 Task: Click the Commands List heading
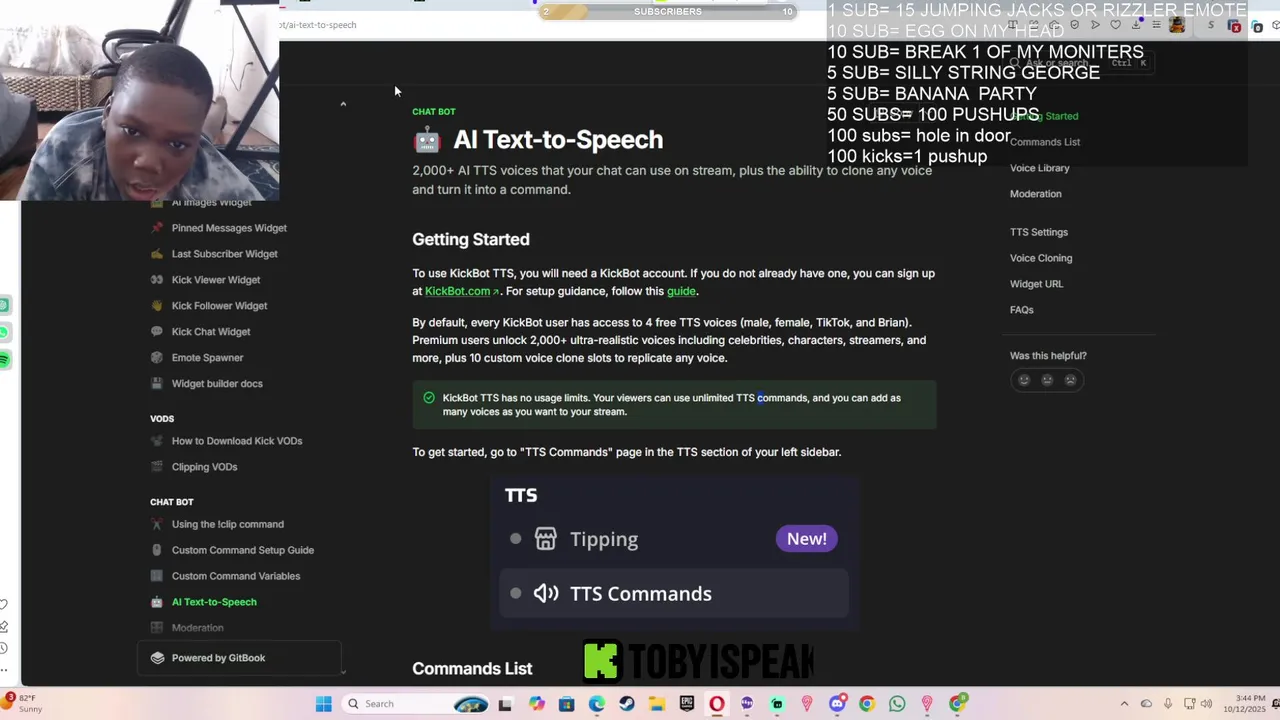coord(472,669)
